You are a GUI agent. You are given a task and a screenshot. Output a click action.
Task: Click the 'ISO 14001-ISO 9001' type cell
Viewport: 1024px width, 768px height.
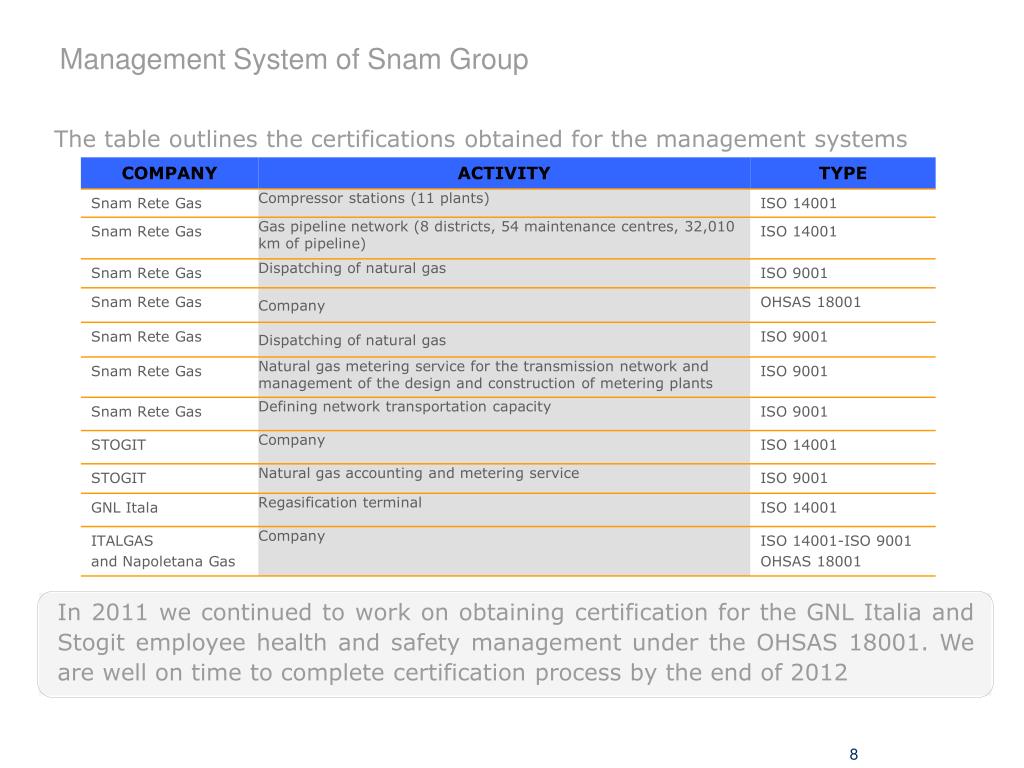(836, 541)
